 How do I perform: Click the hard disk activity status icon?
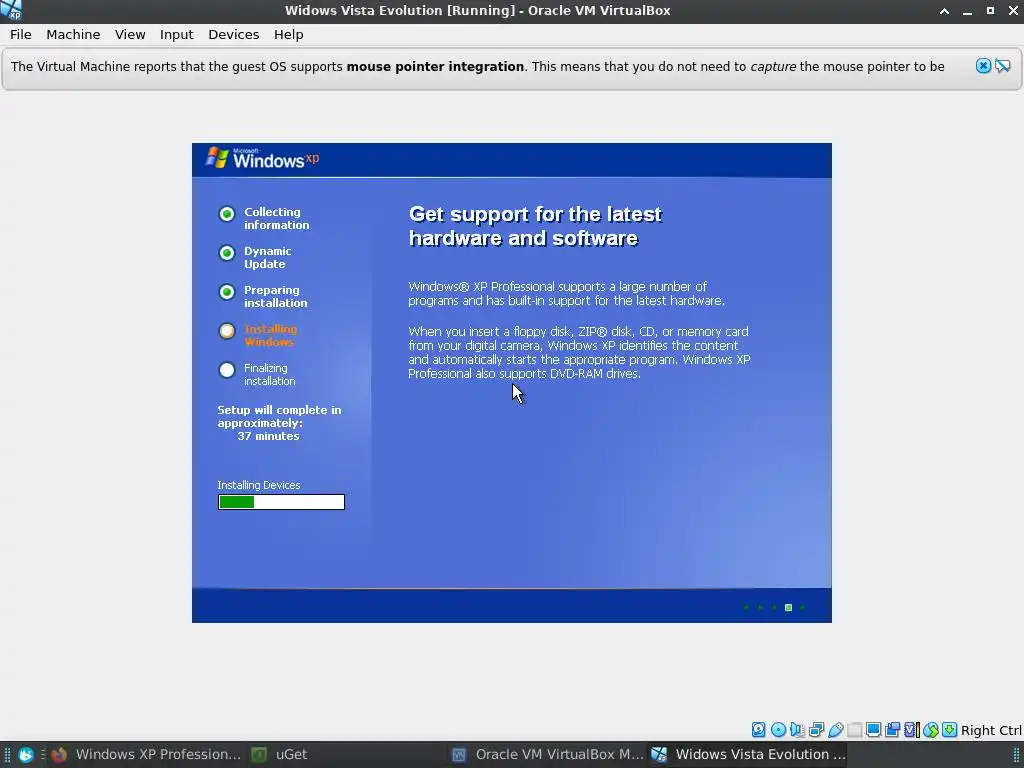point(758,729)
